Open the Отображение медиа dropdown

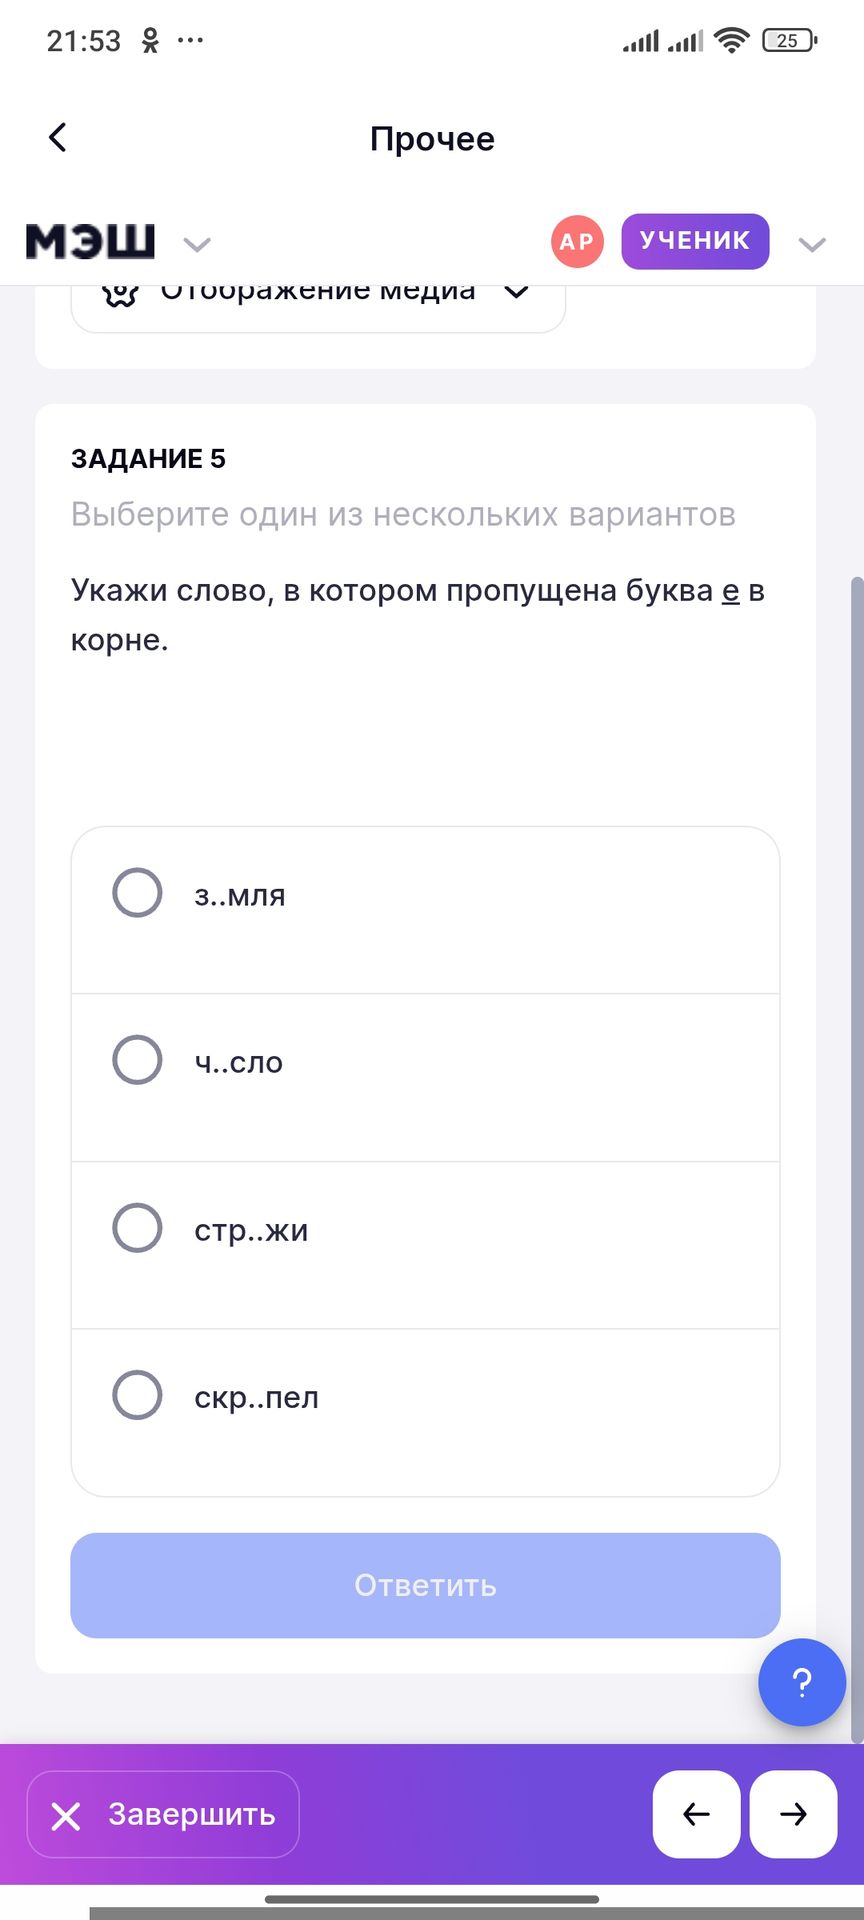(516, 292)
